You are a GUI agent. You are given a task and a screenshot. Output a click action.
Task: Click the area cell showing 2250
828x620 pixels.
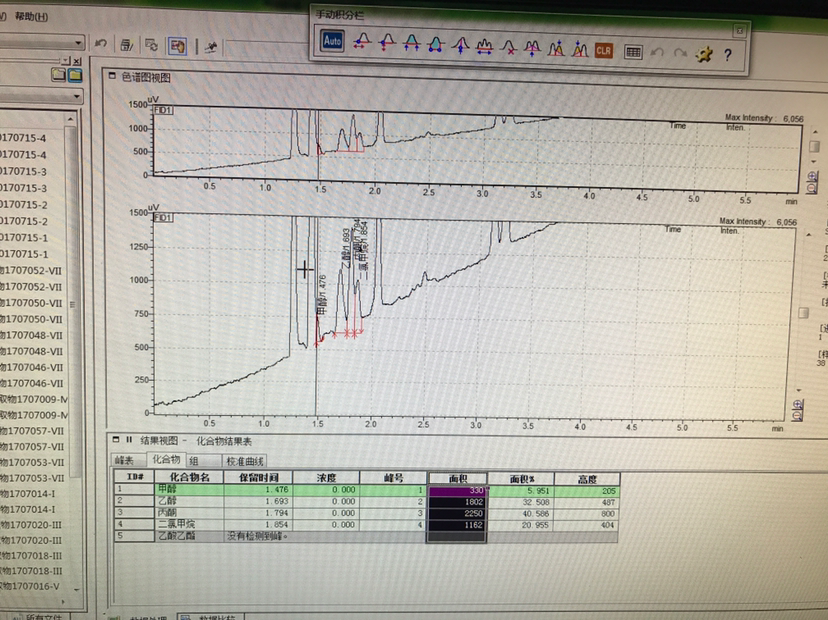pos(457,513)
